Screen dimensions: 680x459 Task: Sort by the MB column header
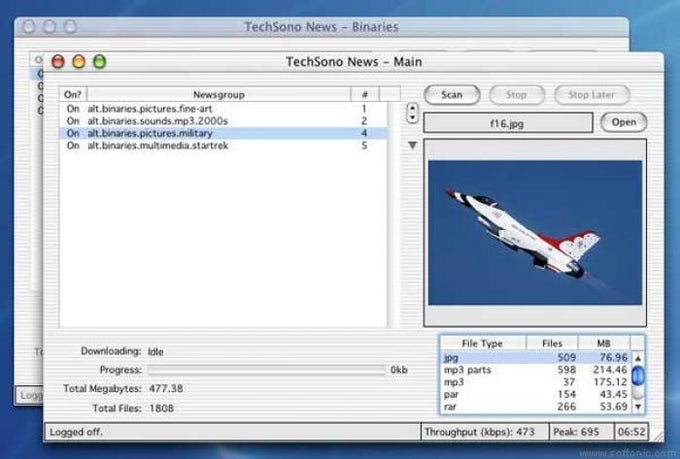pos(604,343)
